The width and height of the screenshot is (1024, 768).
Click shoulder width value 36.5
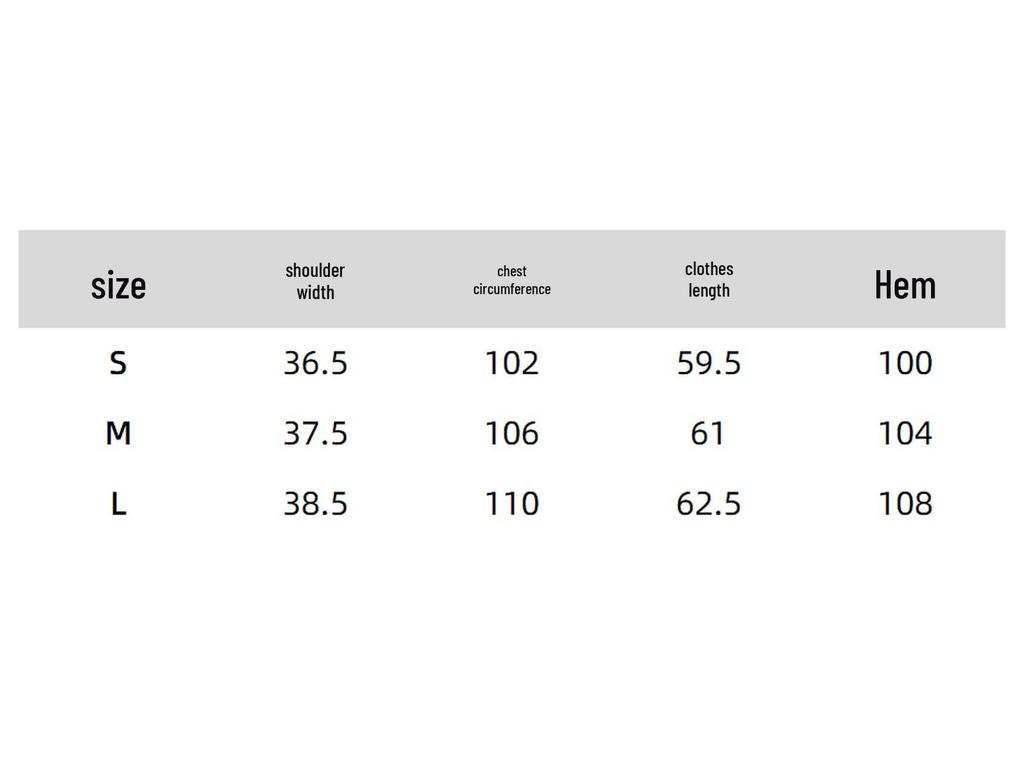(315, 363)
